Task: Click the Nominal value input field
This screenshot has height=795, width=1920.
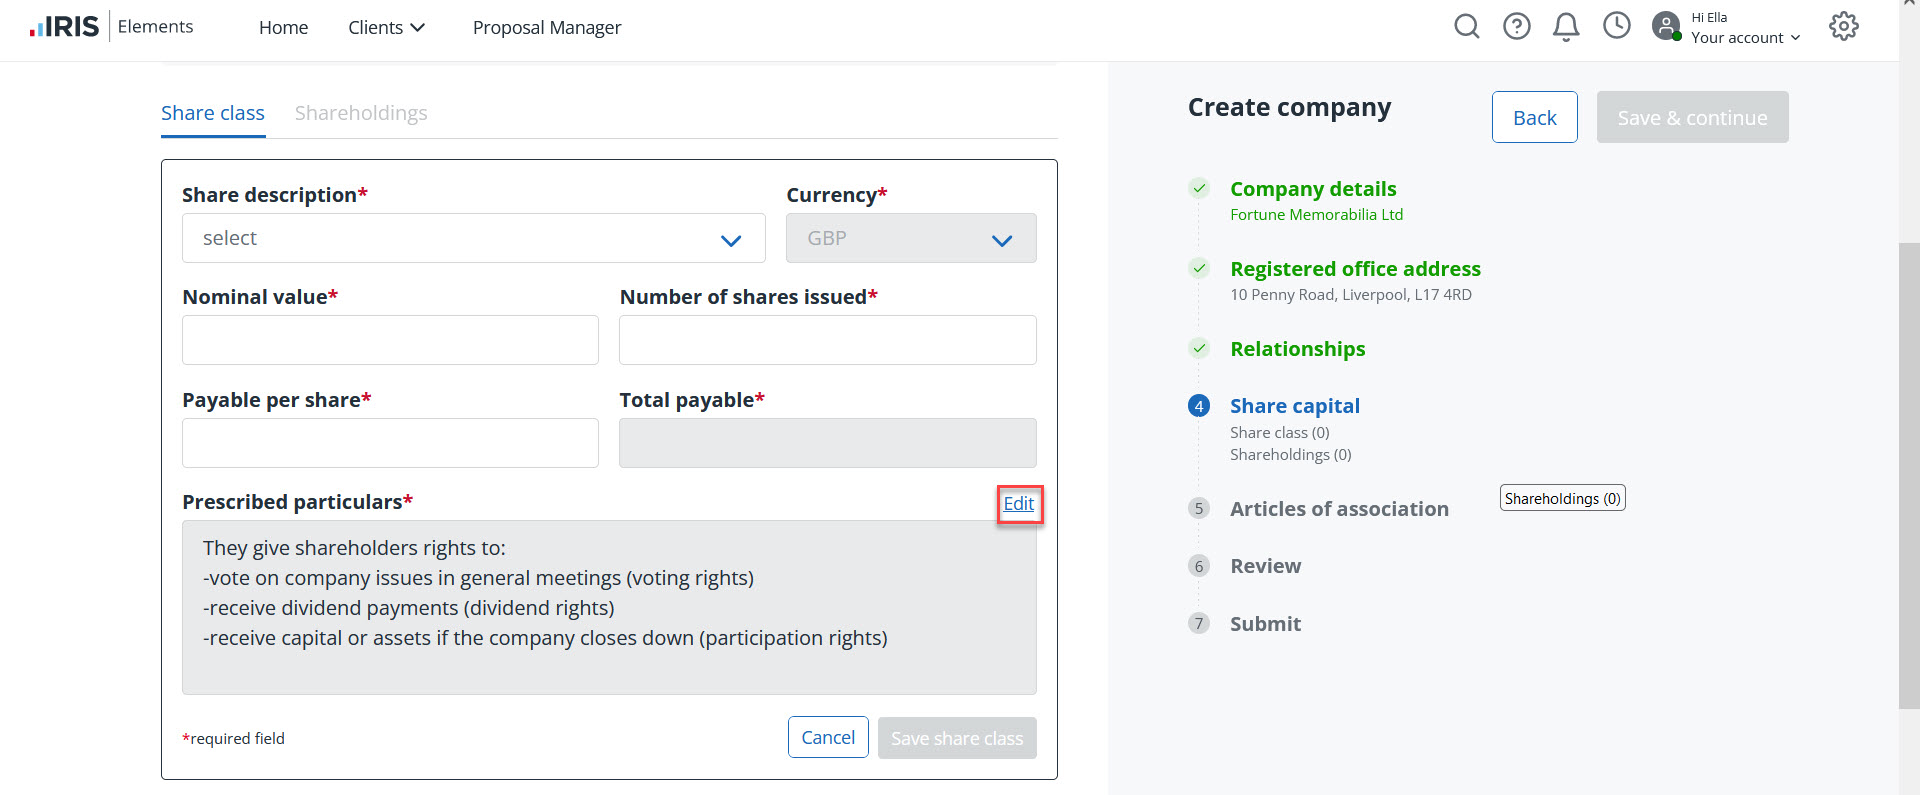Action: (x=390, y=341)
